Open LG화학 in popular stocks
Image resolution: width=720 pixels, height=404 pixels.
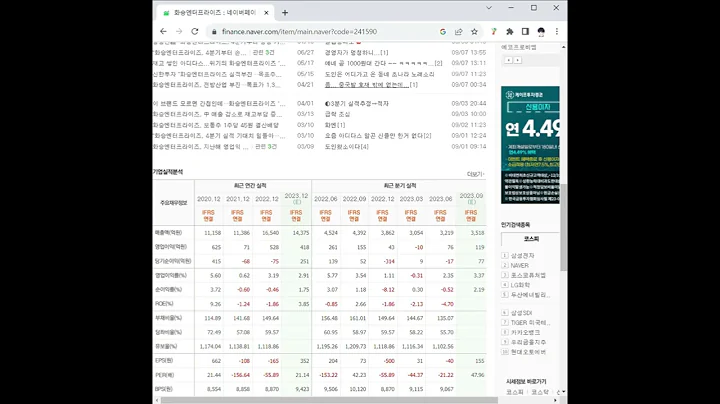[x=520, y=285]
